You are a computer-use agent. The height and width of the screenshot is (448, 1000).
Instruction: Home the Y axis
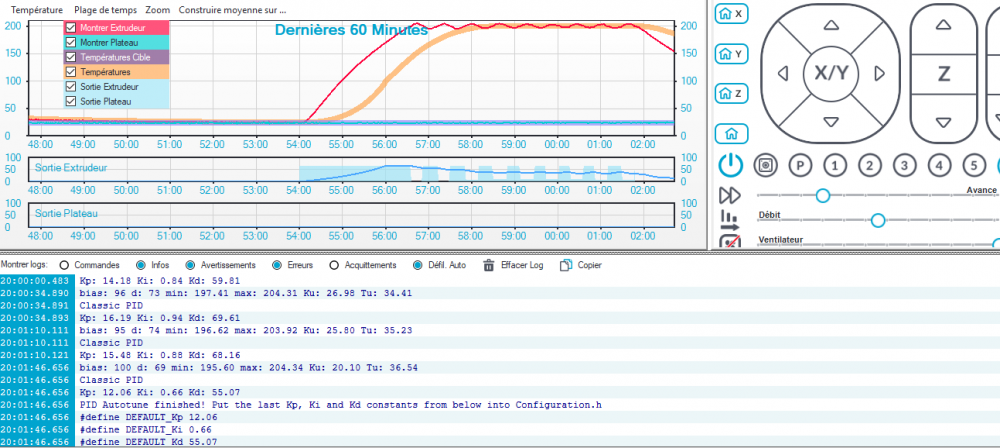click(731, 54)
